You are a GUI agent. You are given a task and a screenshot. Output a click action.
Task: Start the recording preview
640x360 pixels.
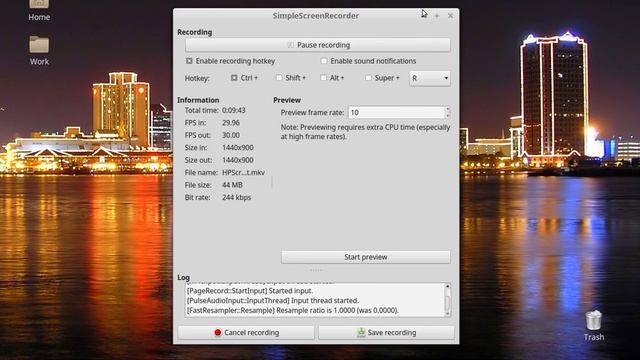point(366,257)
